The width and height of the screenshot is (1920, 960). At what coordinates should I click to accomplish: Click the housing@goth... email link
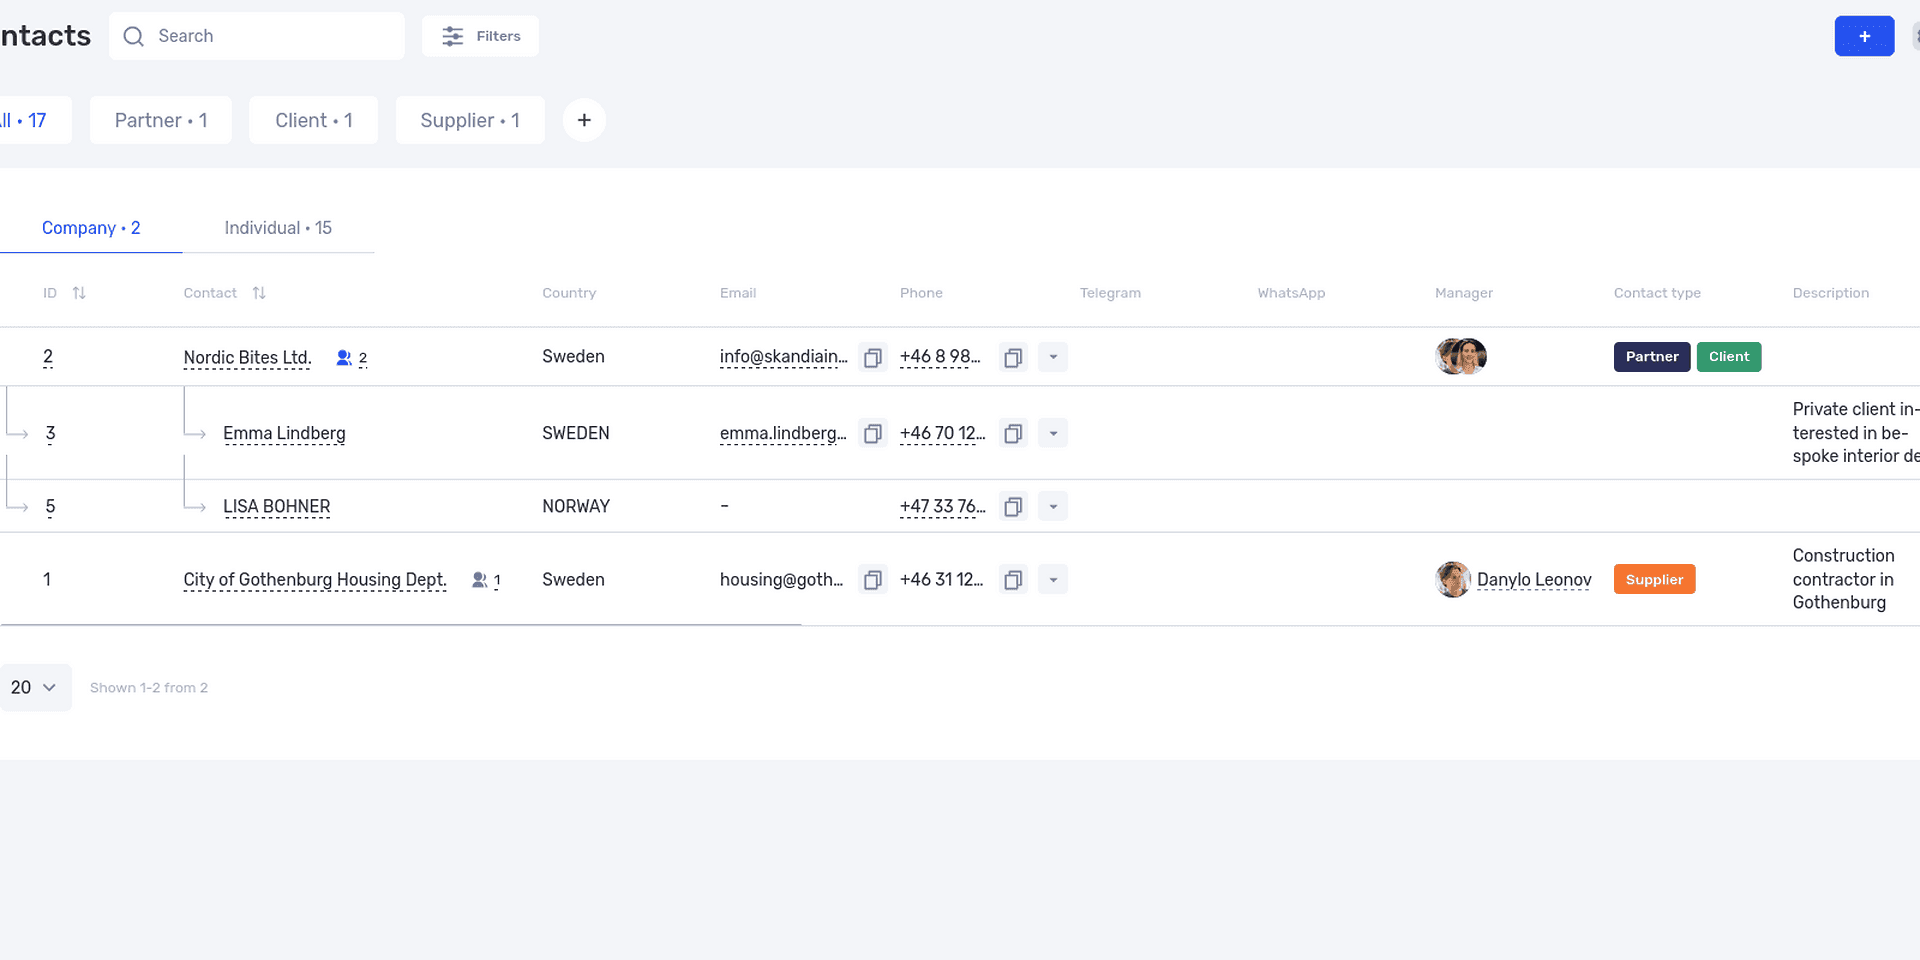pos(782,579)
